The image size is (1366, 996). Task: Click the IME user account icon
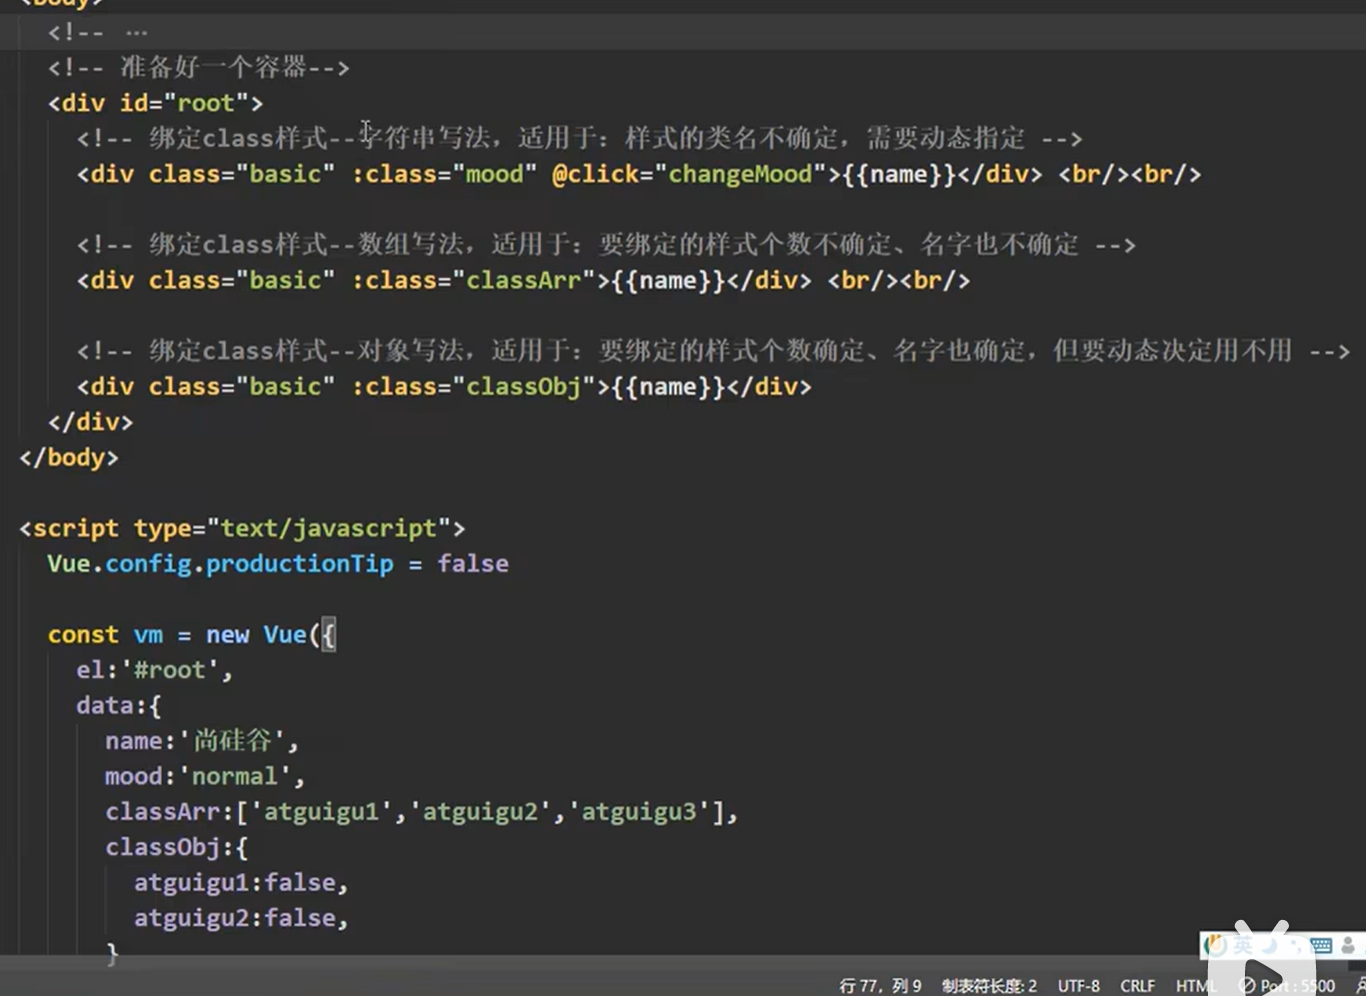(x=1348, y=945)
